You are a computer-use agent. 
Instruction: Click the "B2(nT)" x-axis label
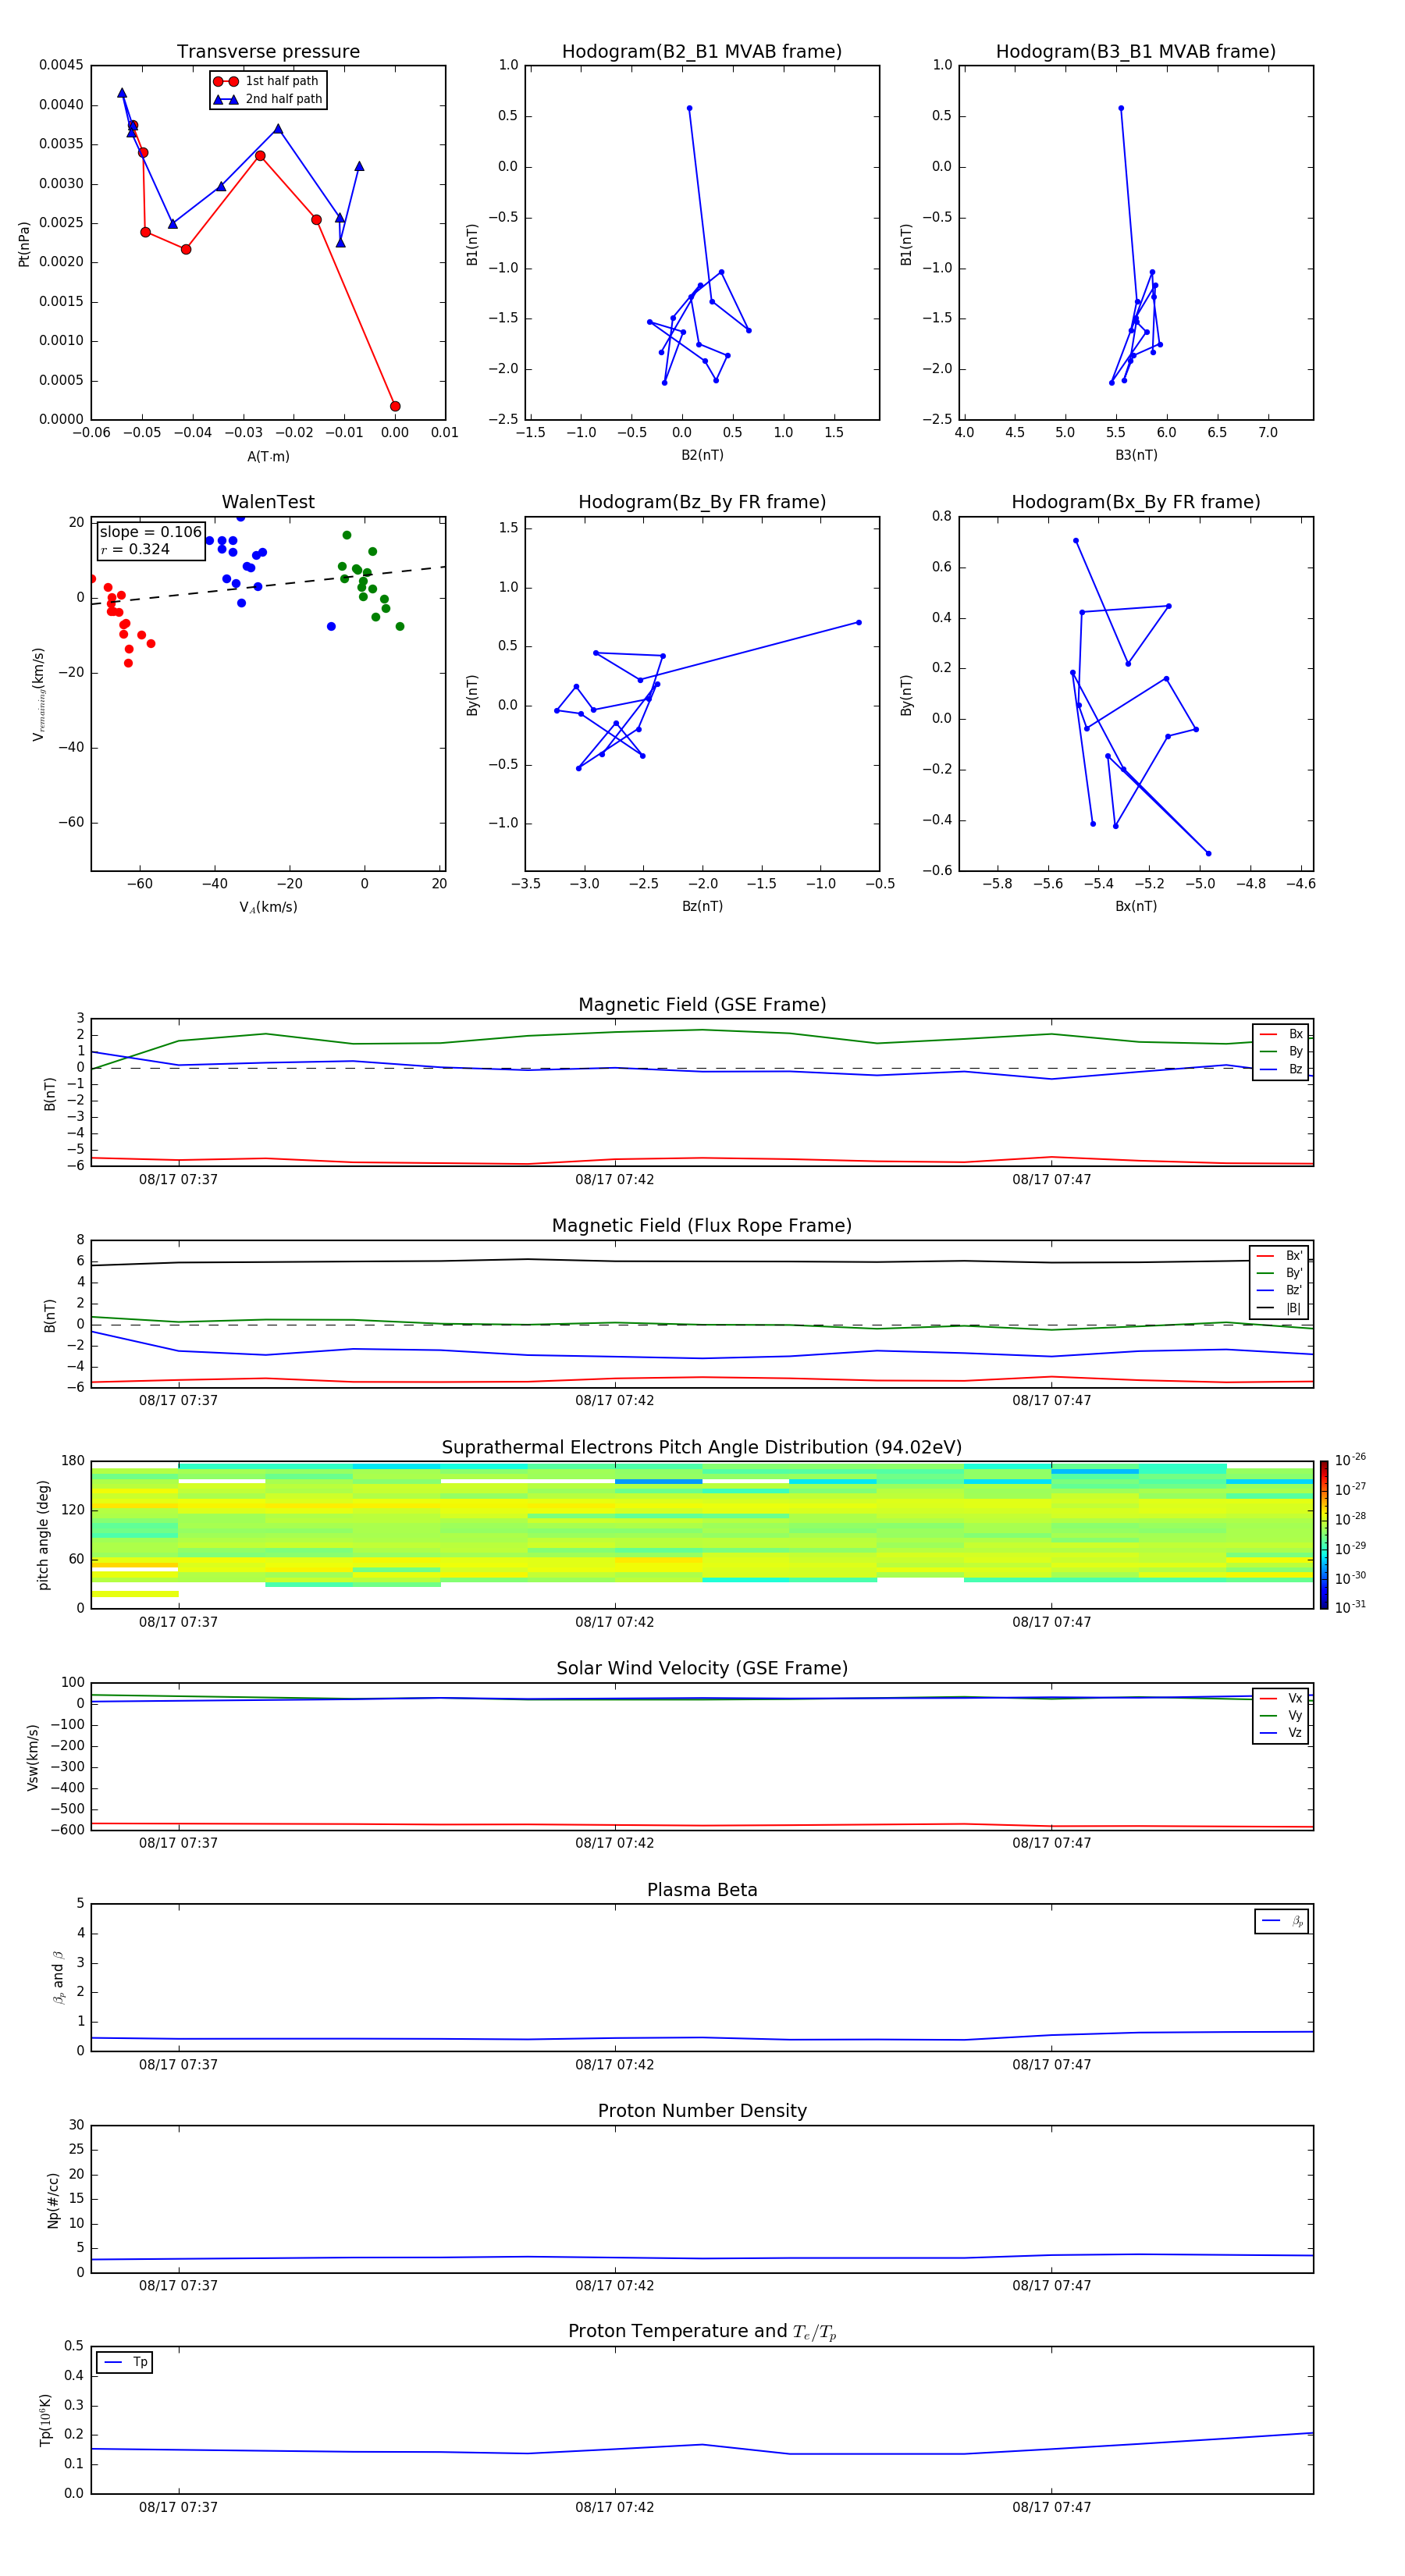click(702, 455)
